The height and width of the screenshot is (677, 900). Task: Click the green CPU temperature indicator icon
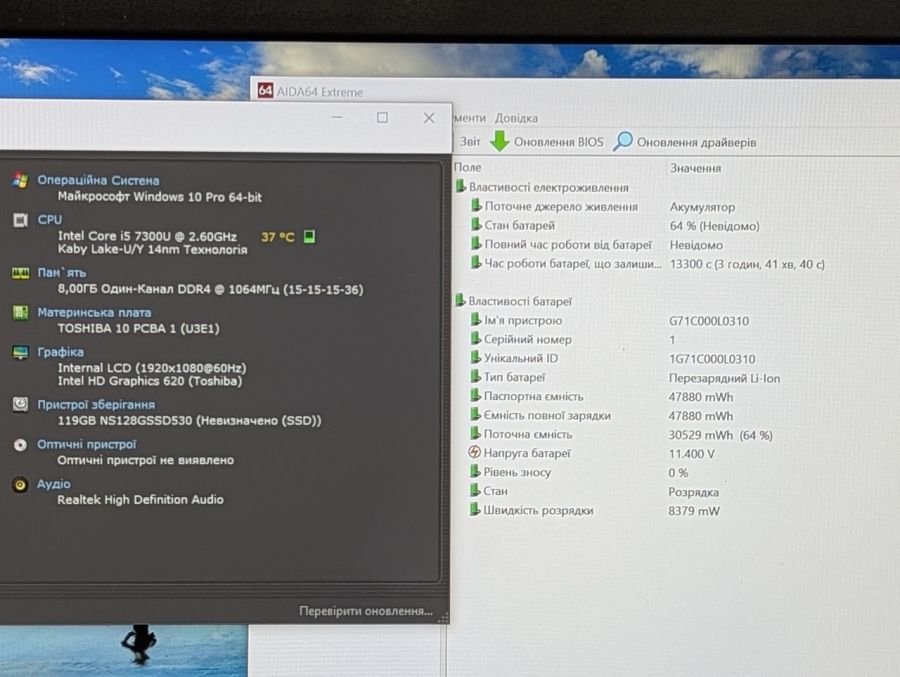click(309, 237)
